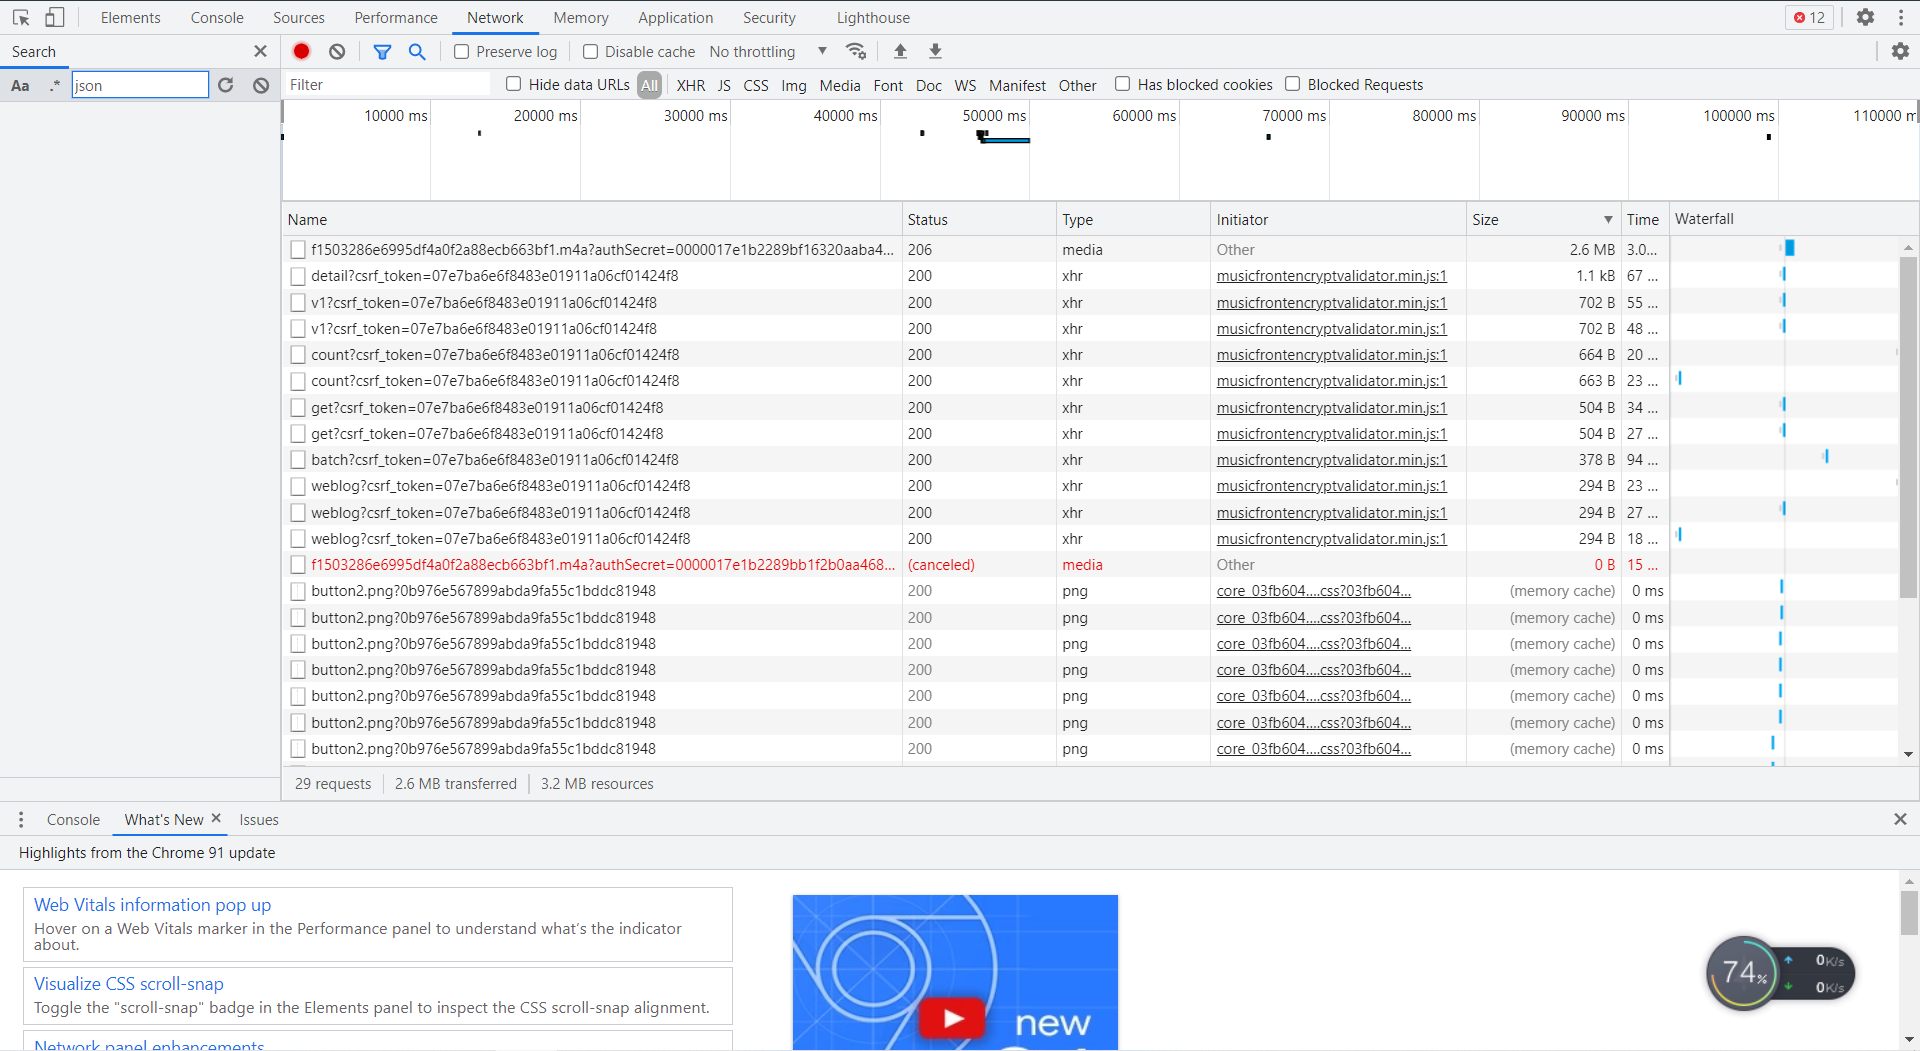Open the drawer Issues tab
The width and height of the screenshot is (1920, 1051).
click(x=258, y=819)
